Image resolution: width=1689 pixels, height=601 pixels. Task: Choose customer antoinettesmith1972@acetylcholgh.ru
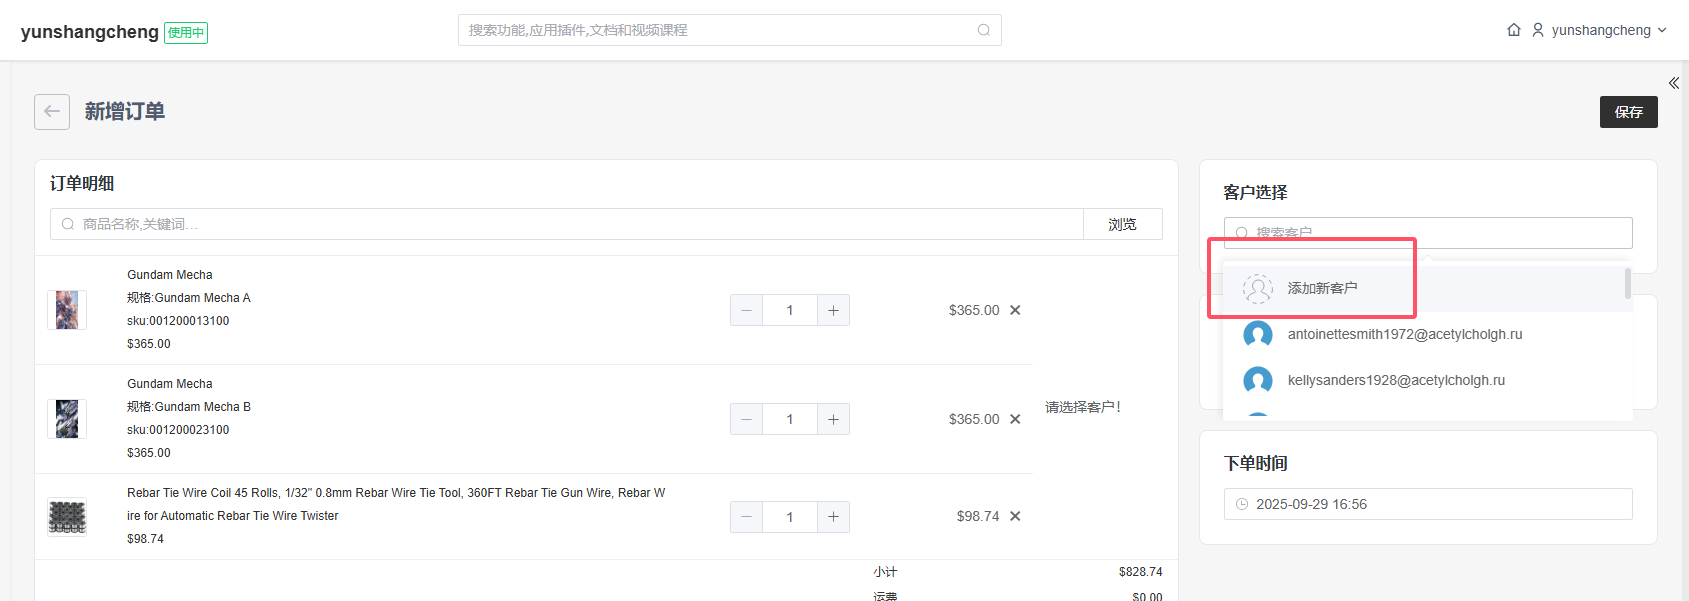1404,334
